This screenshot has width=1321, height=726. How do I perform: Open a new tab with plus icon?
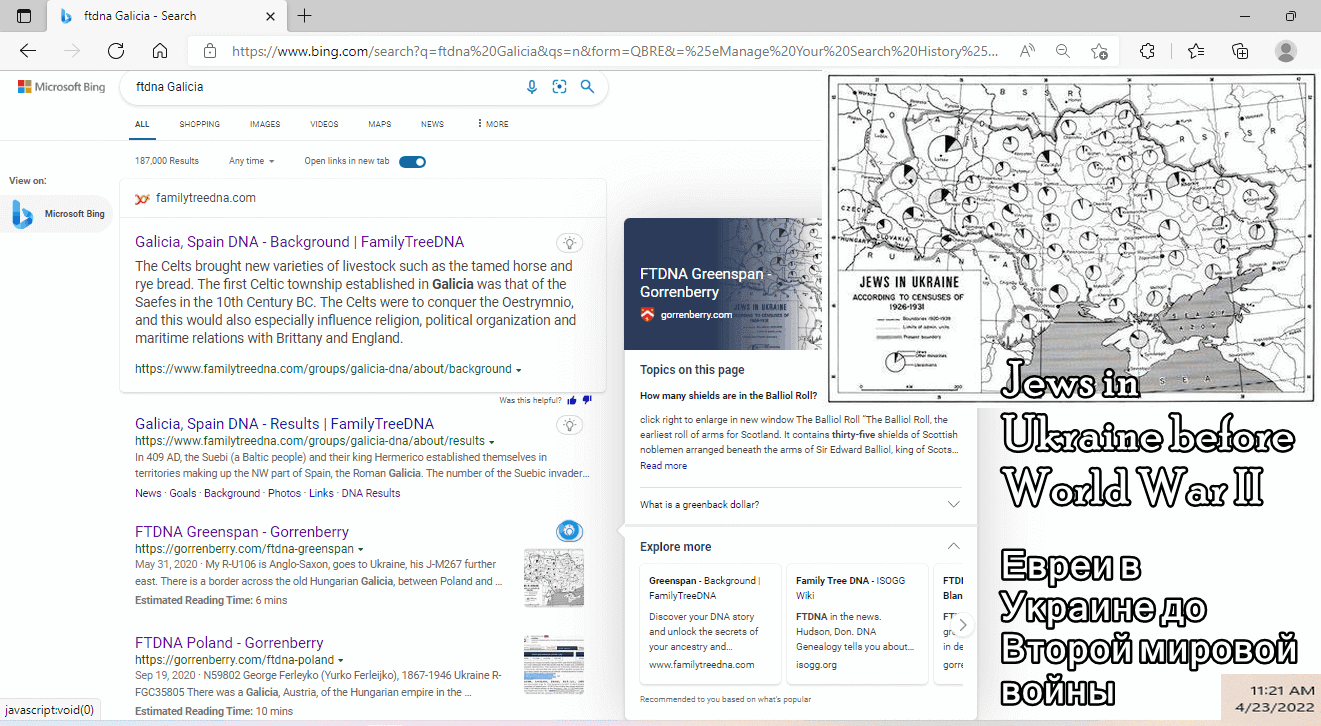coord(305,16)
